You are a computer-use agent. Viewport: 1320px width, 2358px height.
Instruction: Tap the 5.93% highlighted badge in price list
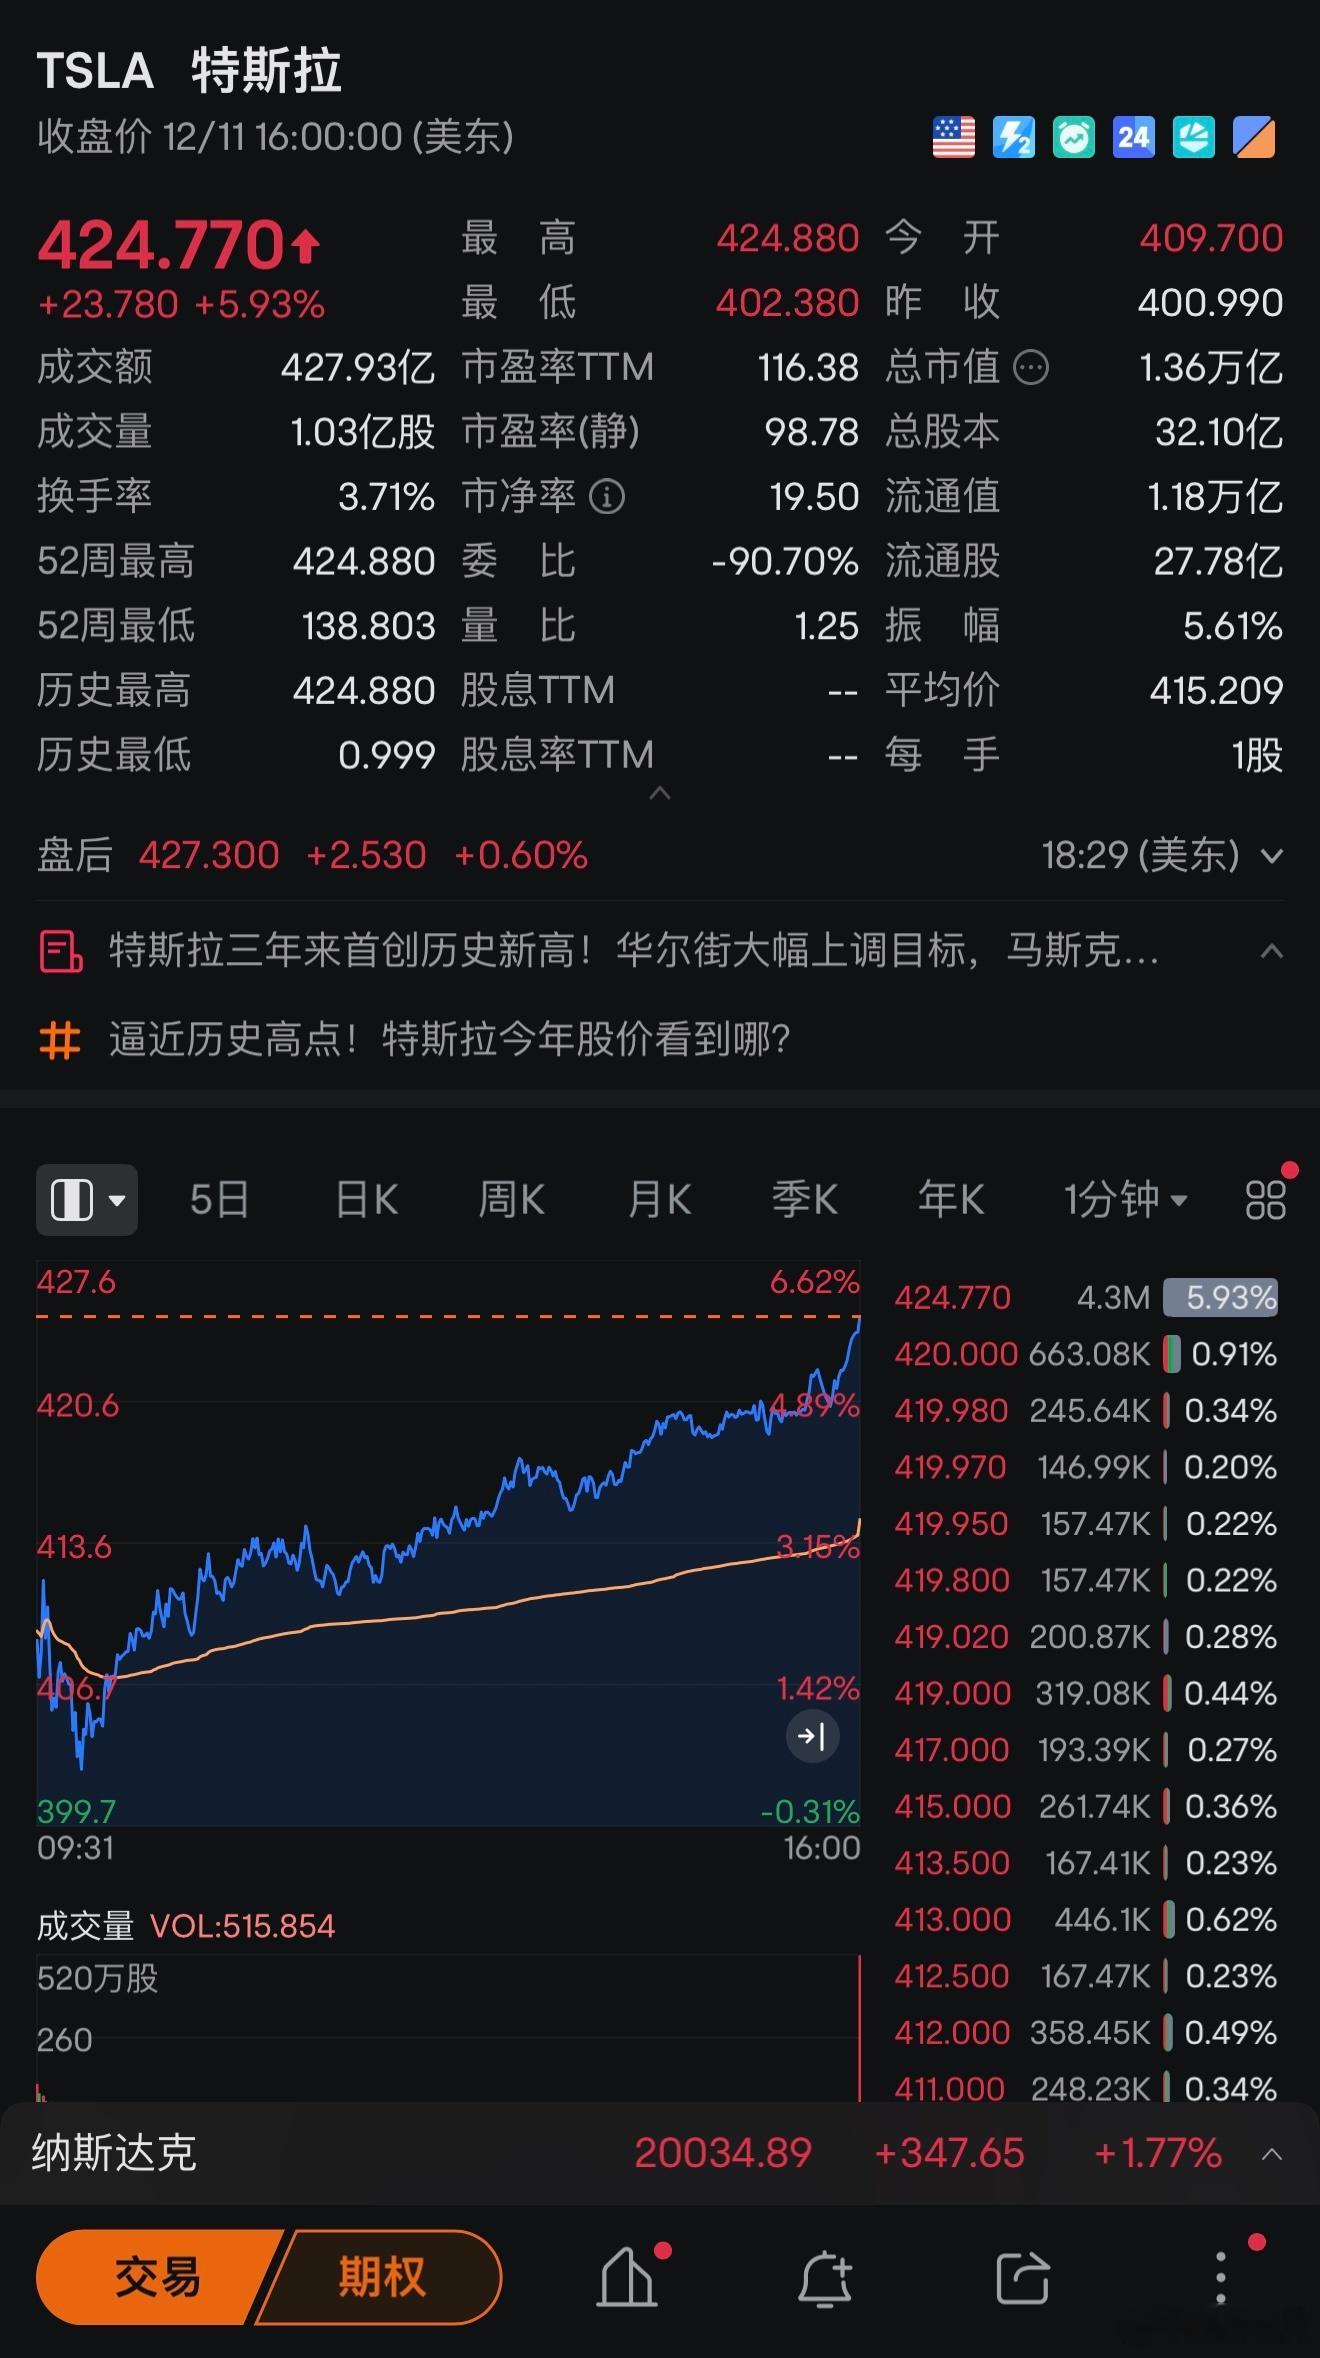pyautogui.click(x=1221, y=1298)
